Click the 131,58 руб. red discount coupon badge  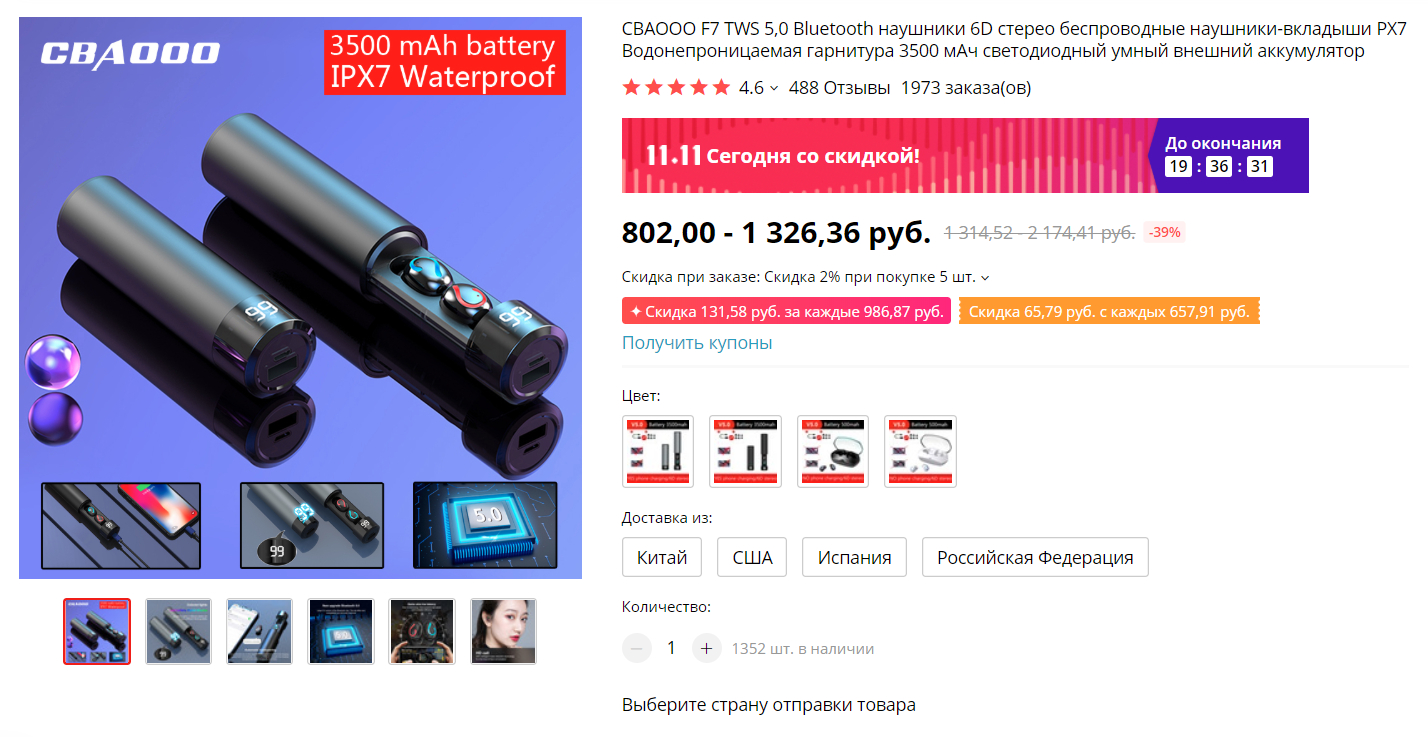(x=786, y=311)
